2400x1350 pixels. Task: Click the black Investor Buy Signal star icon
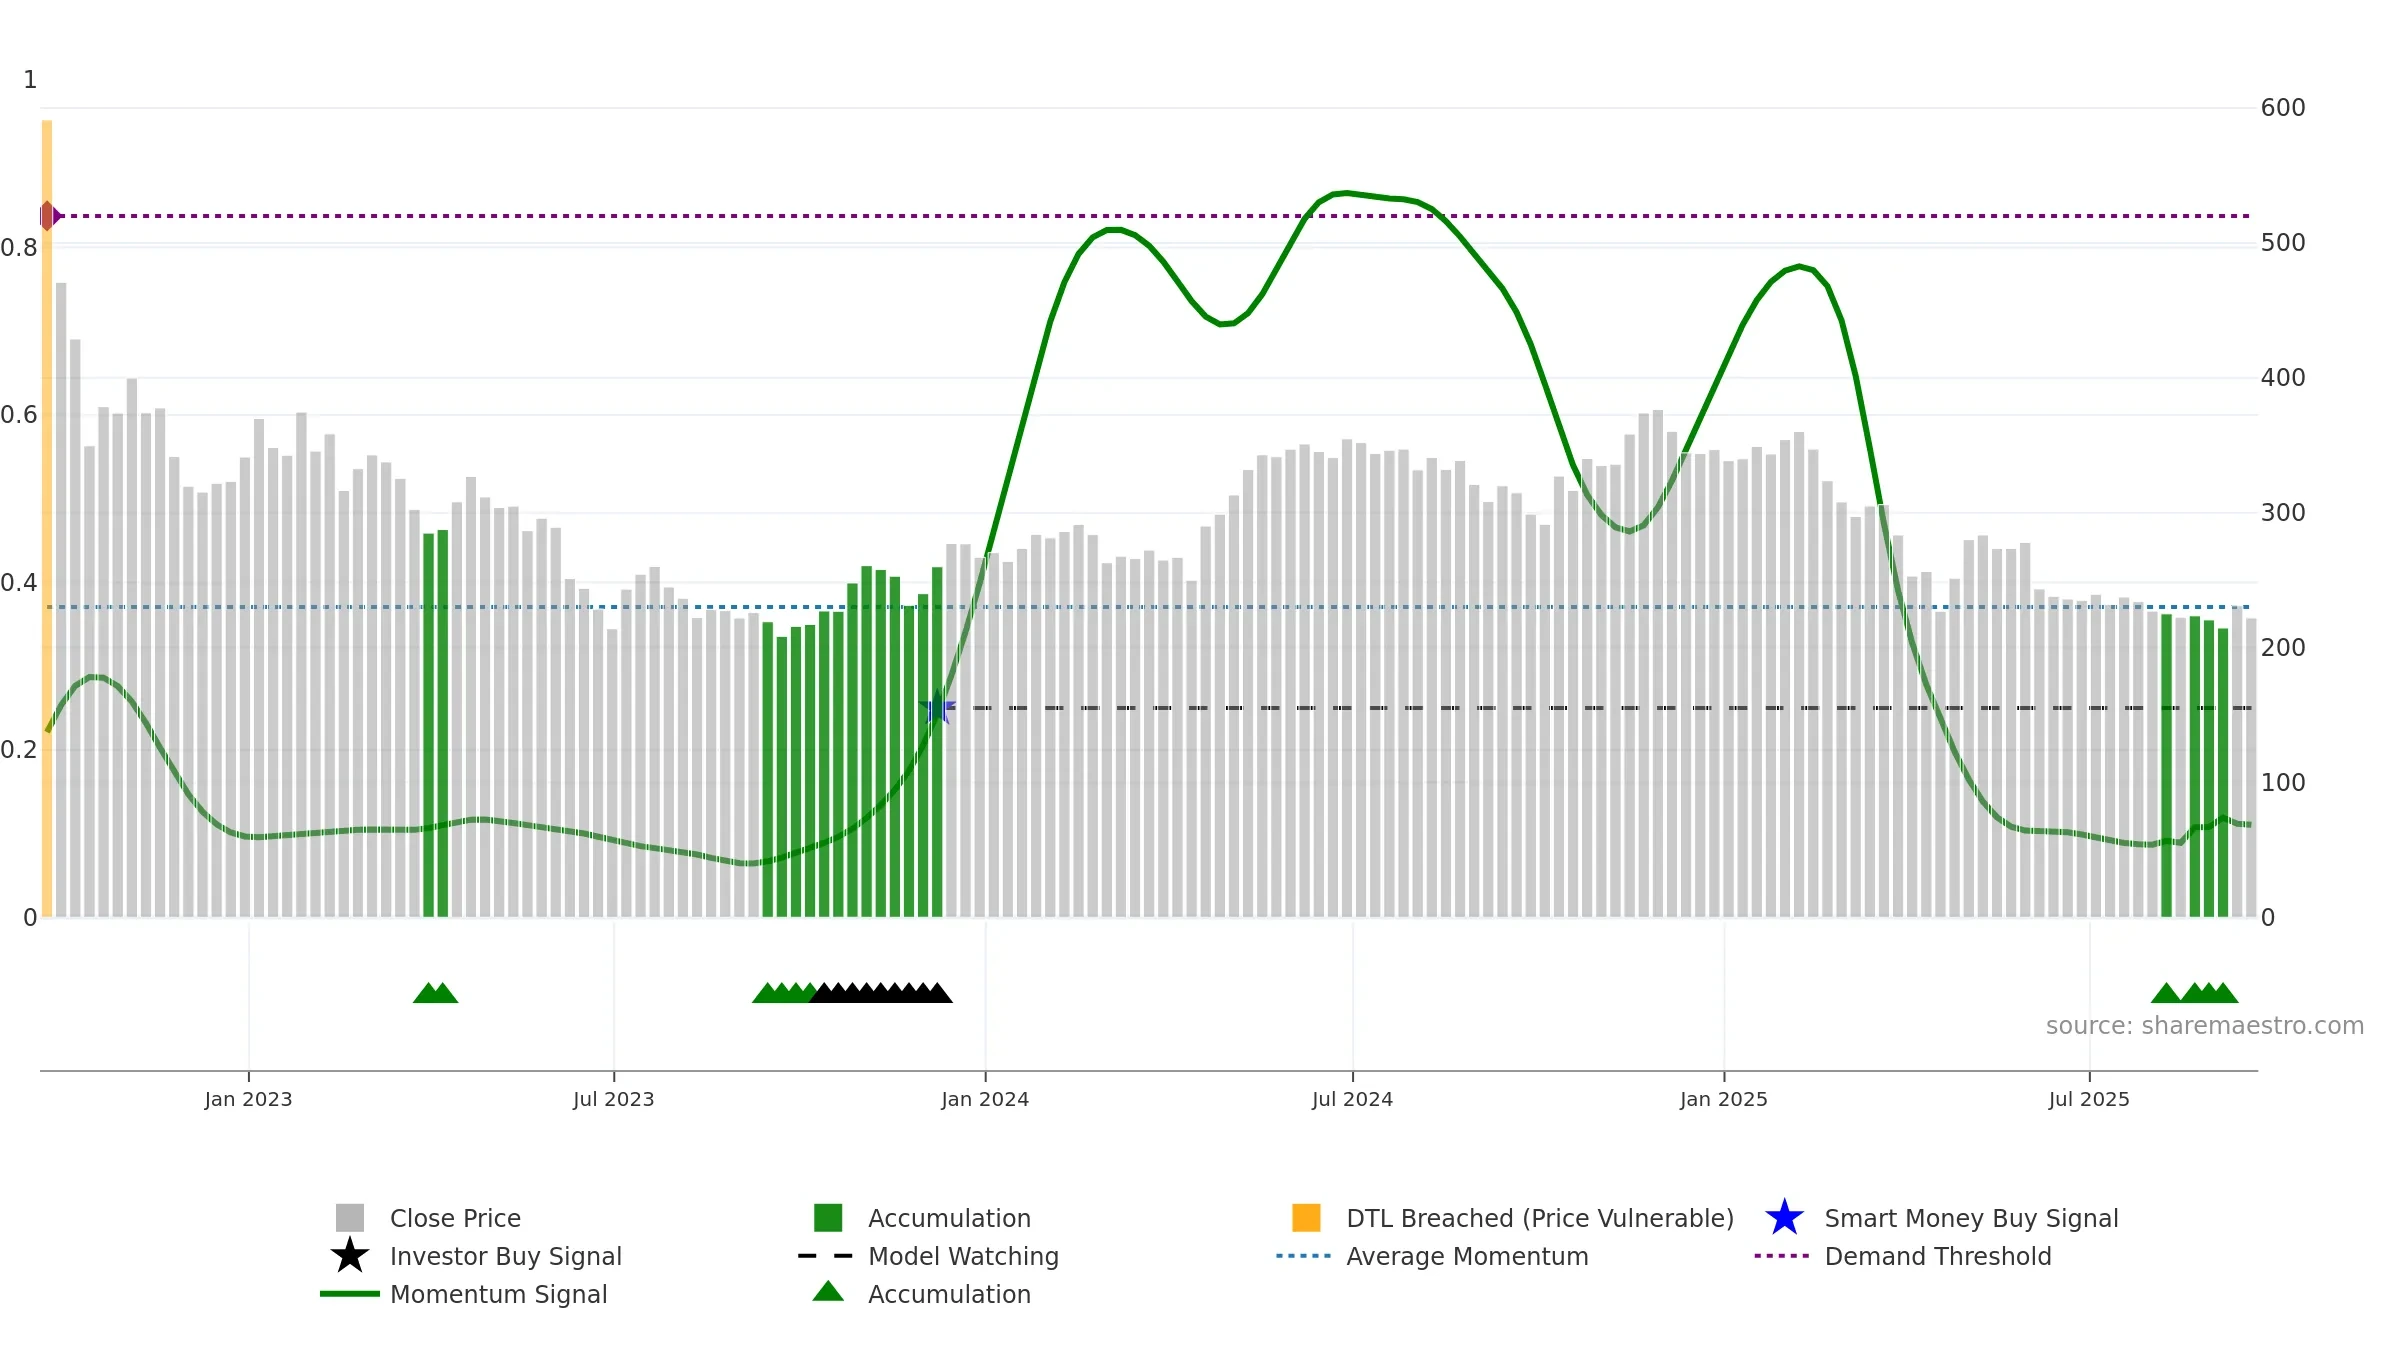pos(350,1256)
